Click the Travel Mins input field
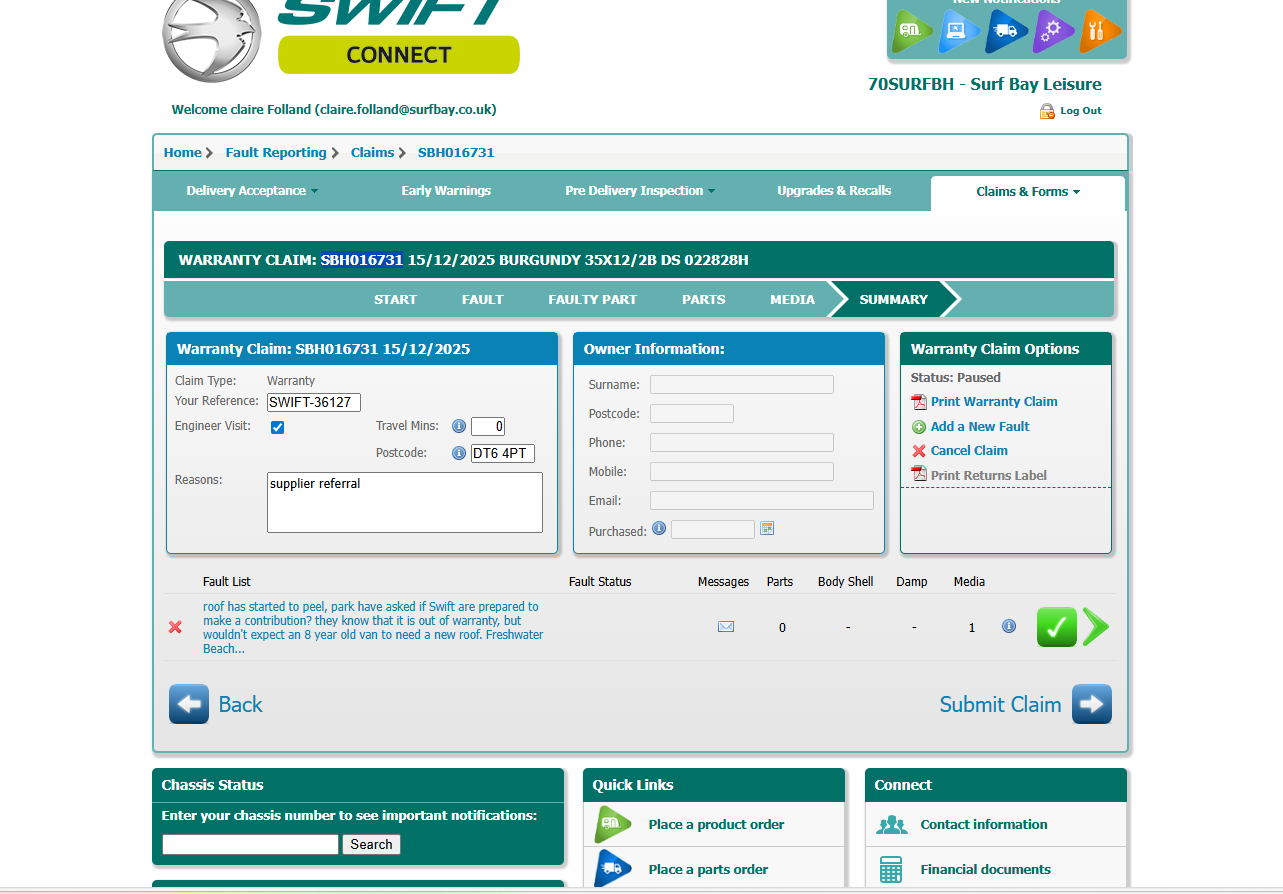The image size is (1283, 894). pyautogui.click(x=488, y=427)
